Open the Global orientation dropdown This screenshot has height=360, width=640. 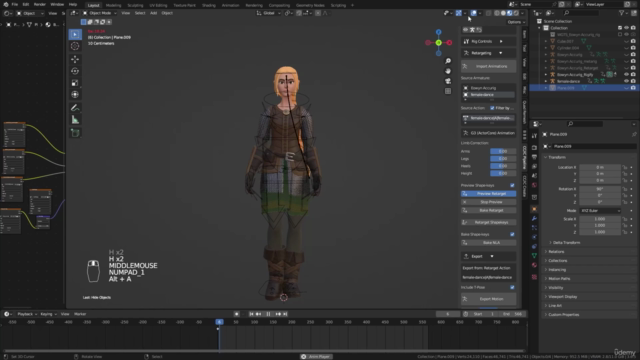click(x=269, y=13)
